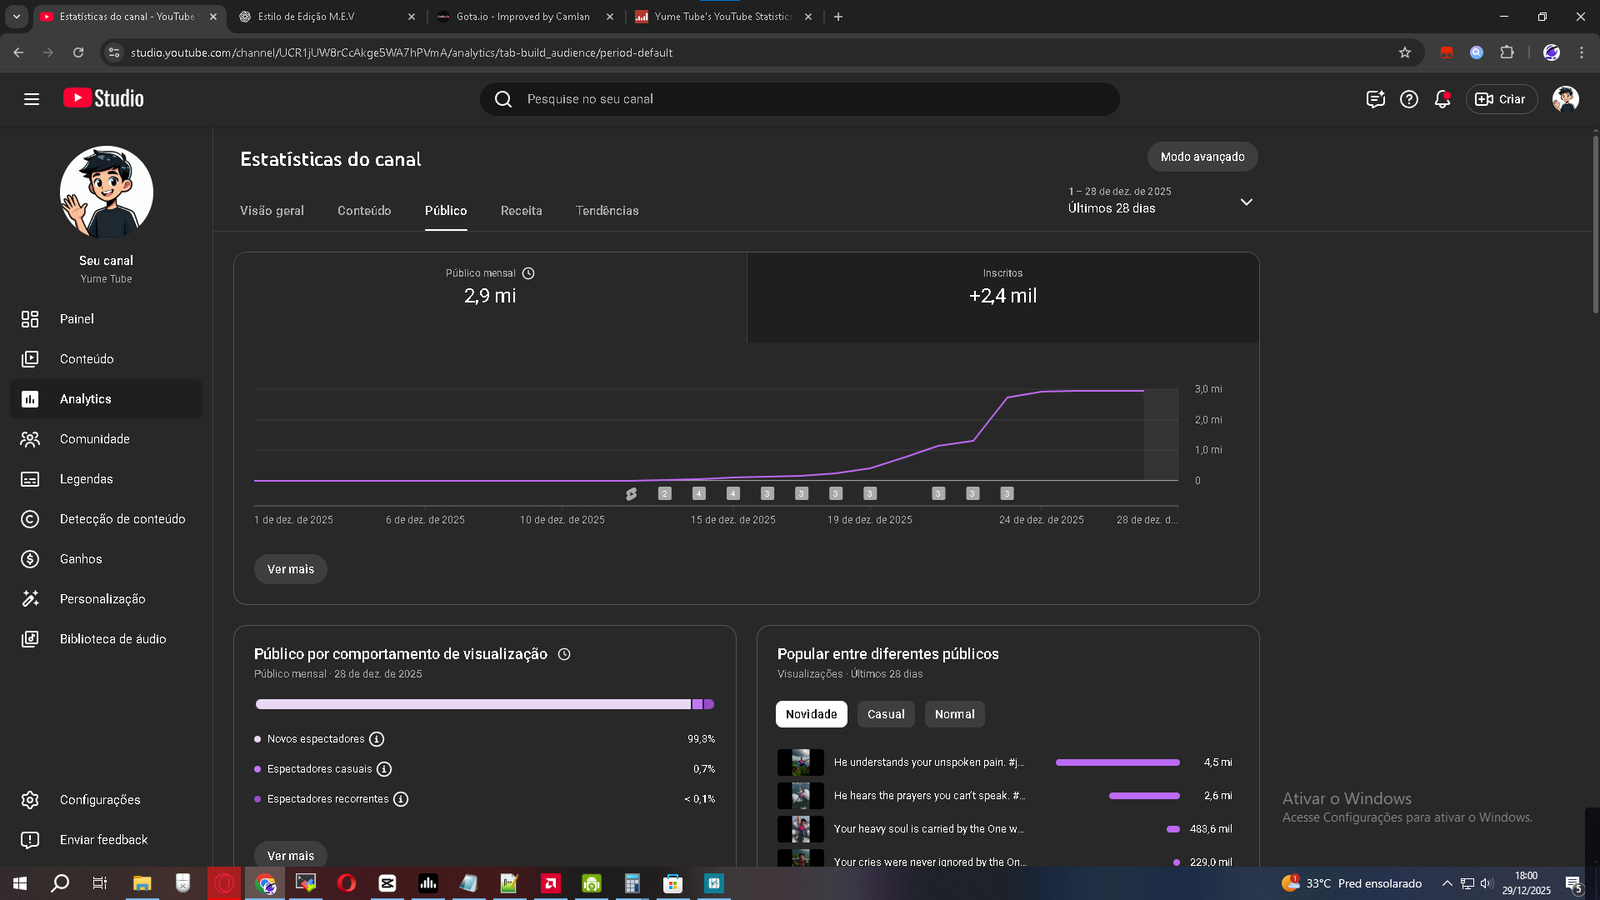Click the notifications bell icon
Viewport: 1600px width, 900px height.
pos(1442,99)
